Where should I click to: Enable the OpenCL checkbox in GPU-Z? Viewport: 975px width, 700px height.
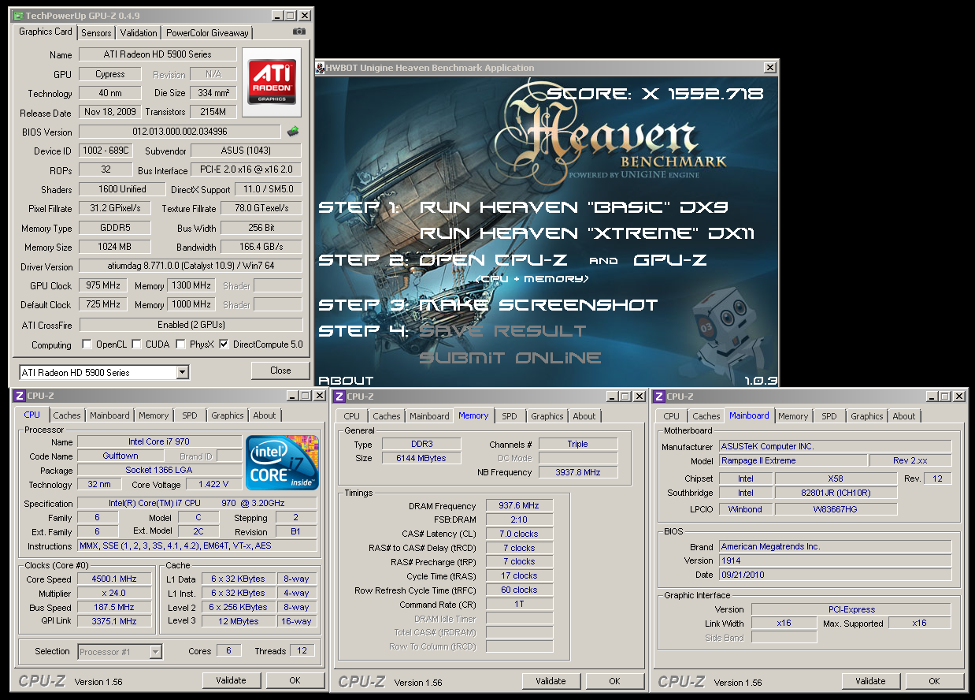pos(87,344)
